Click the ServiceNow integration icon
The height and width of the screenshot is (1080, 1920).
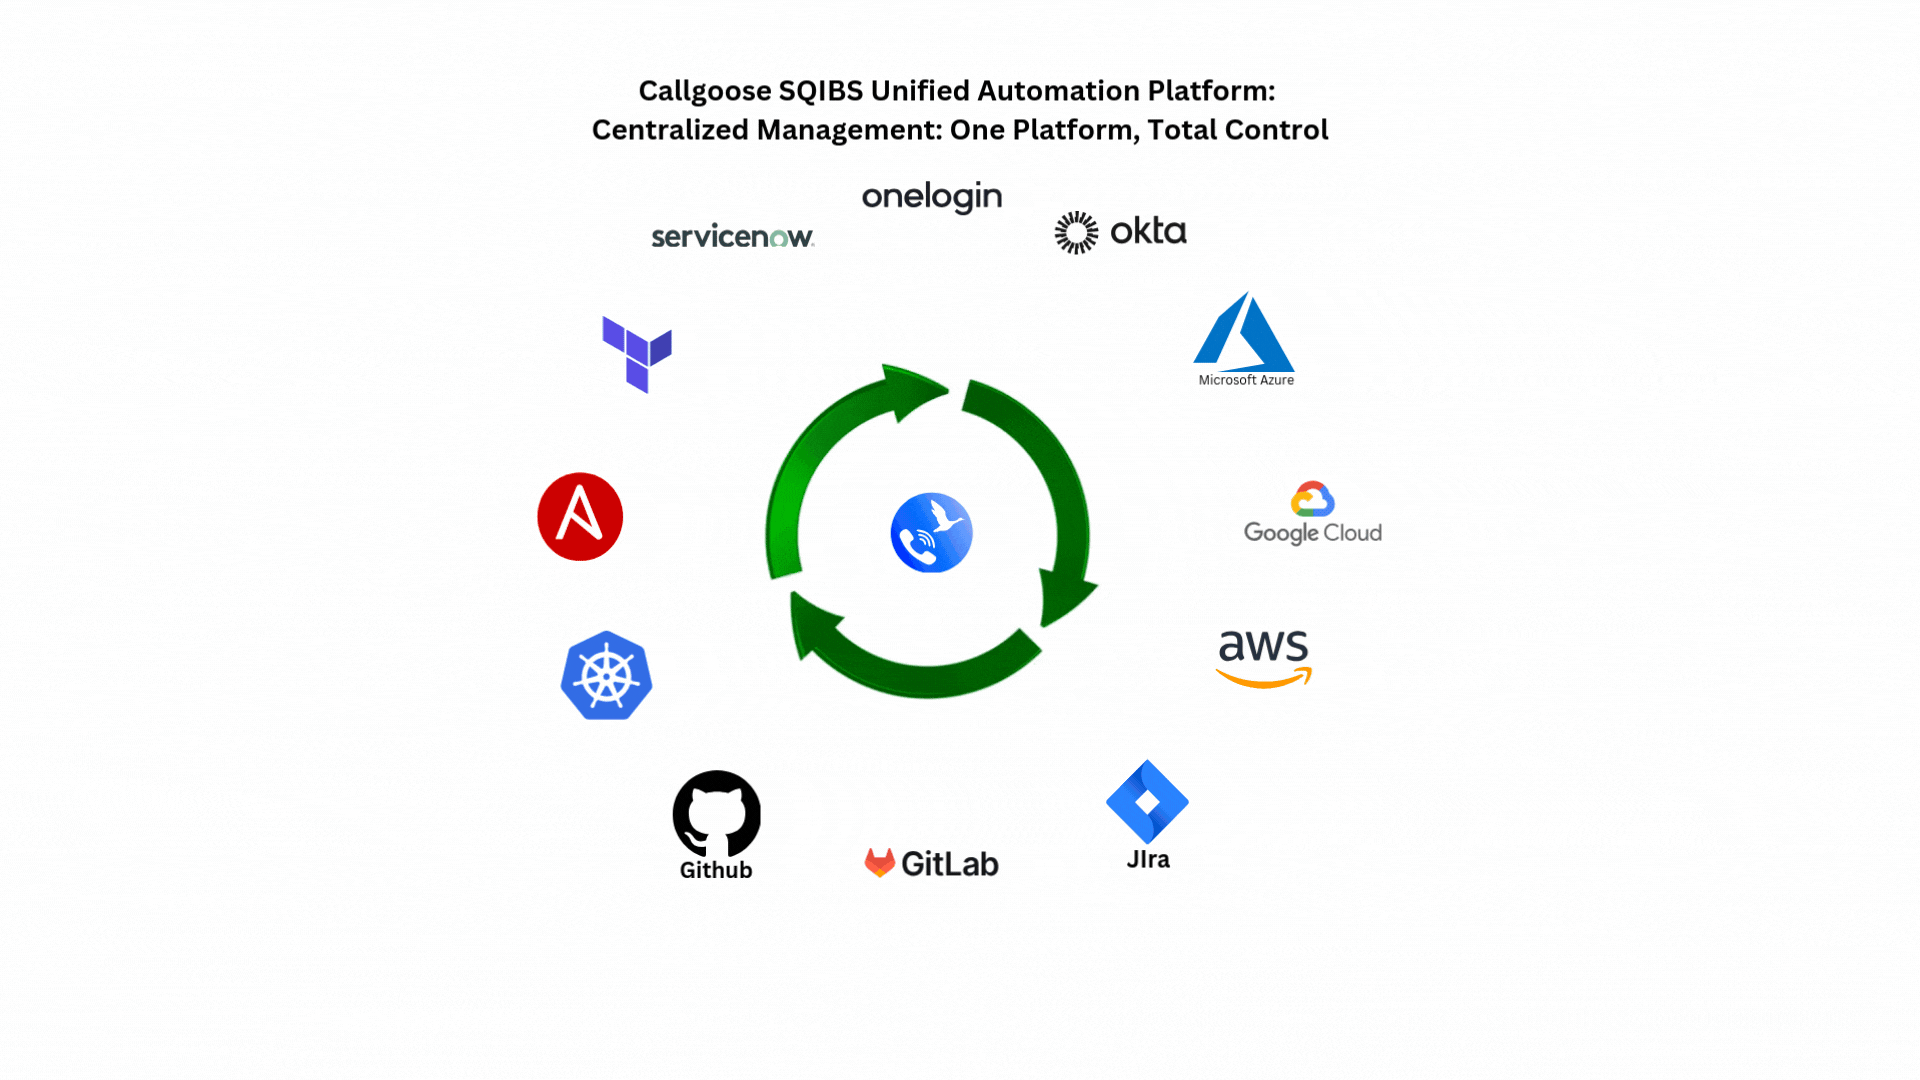coord(732,235)
